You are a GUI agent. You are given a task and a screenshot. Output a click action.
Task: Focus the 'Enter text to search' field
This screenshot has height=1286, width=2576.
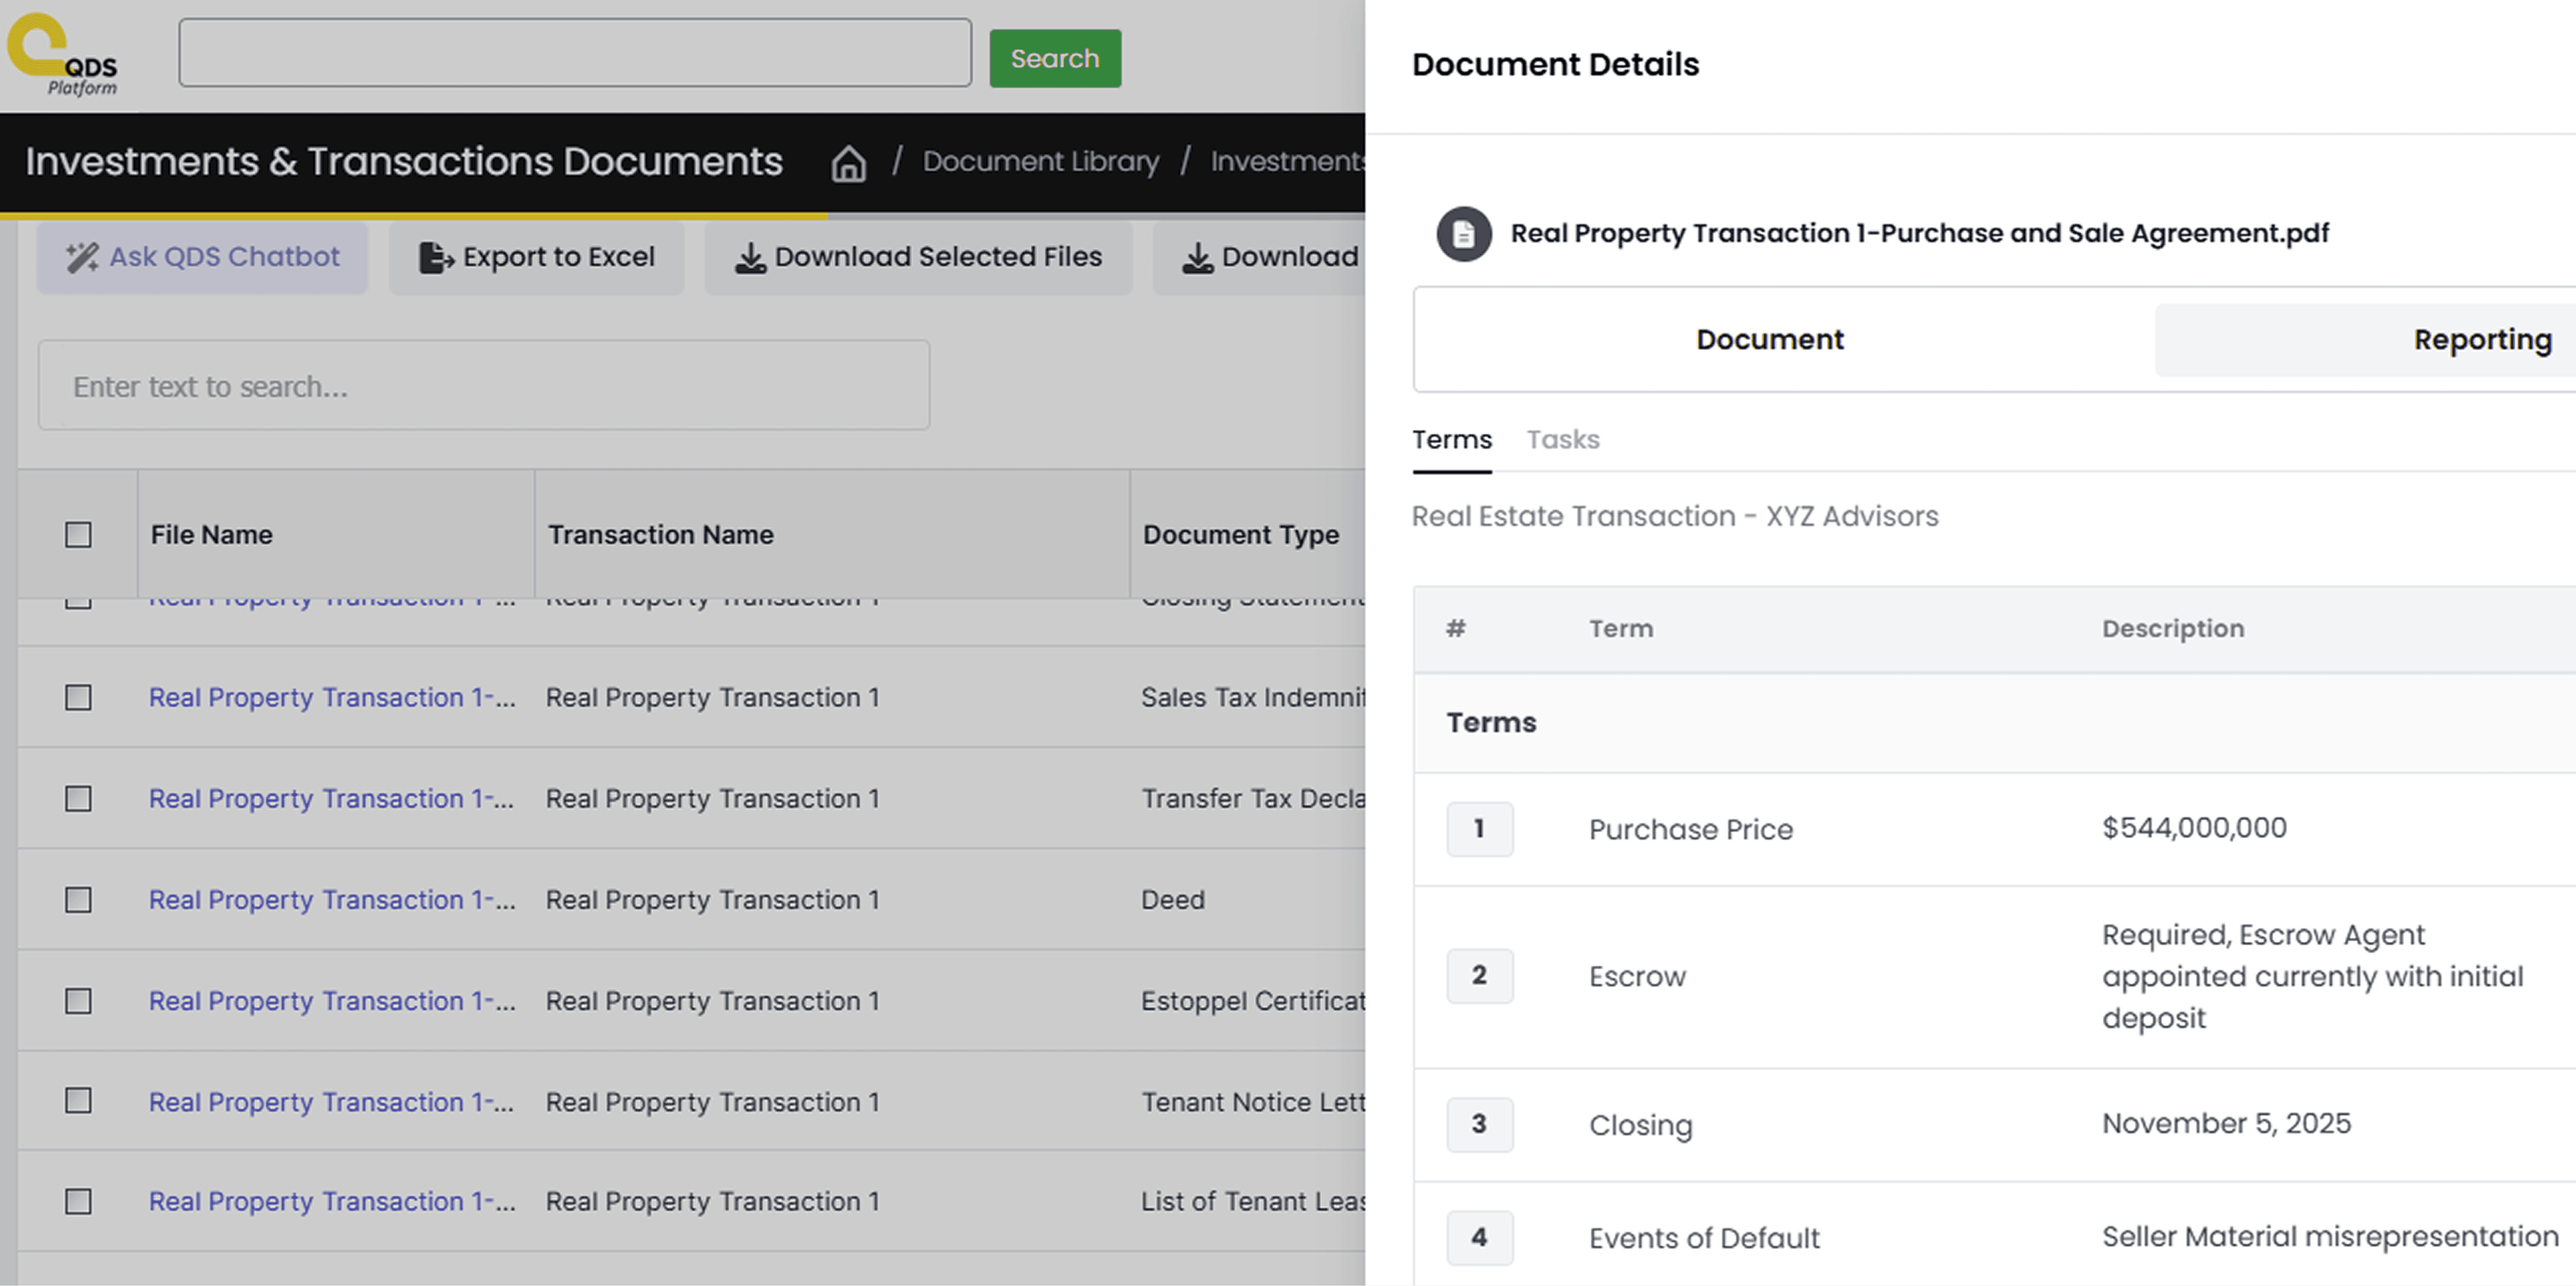(x=483, y=386)
